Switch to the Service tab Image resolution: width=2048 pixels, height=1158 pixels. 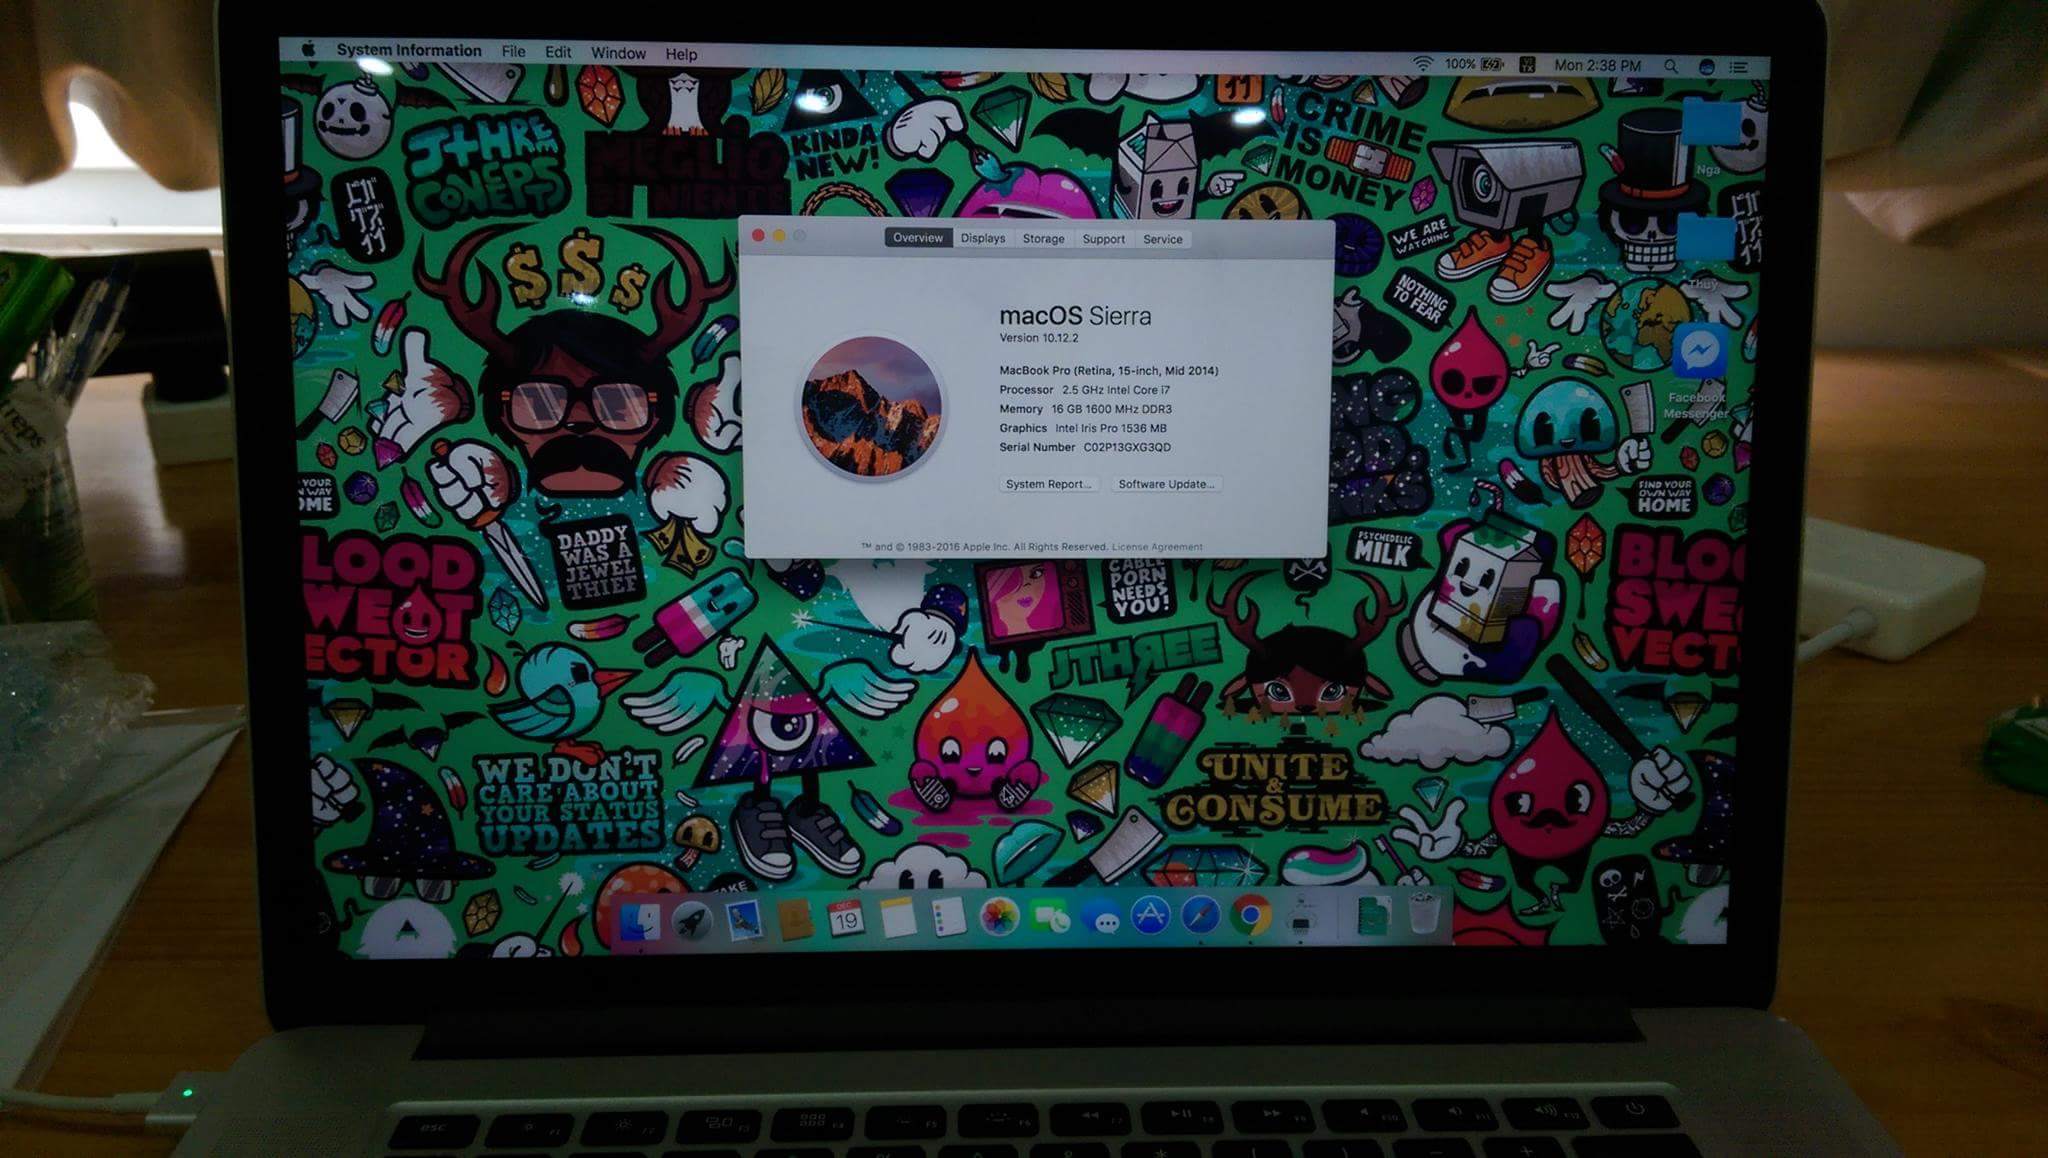[x=1163, y=239]
